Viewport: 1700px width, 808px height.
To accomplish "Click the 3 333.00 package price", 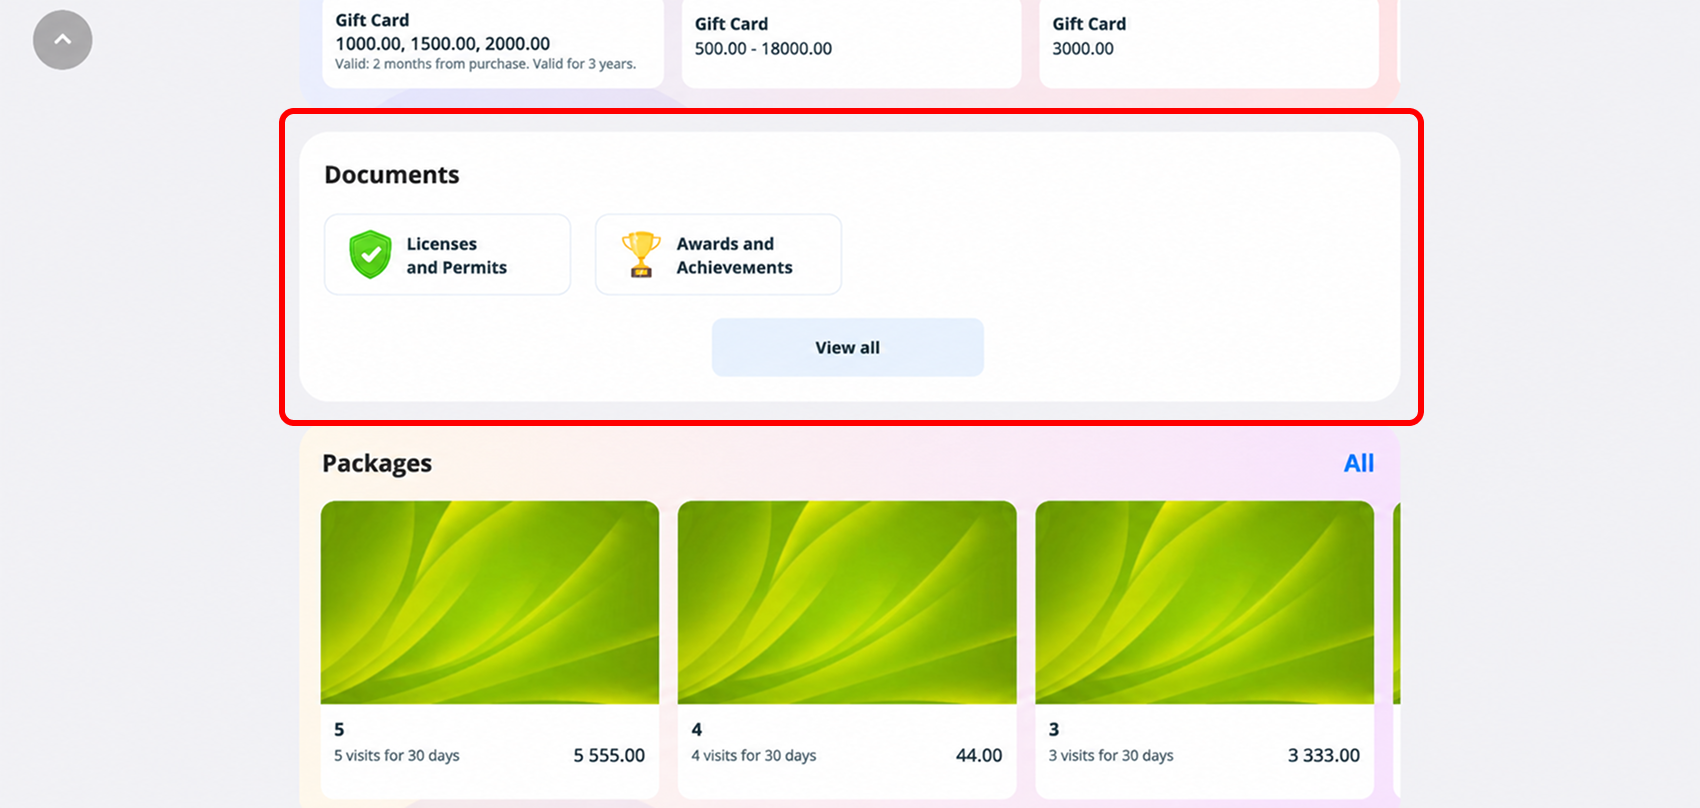I will [1324, 755].
